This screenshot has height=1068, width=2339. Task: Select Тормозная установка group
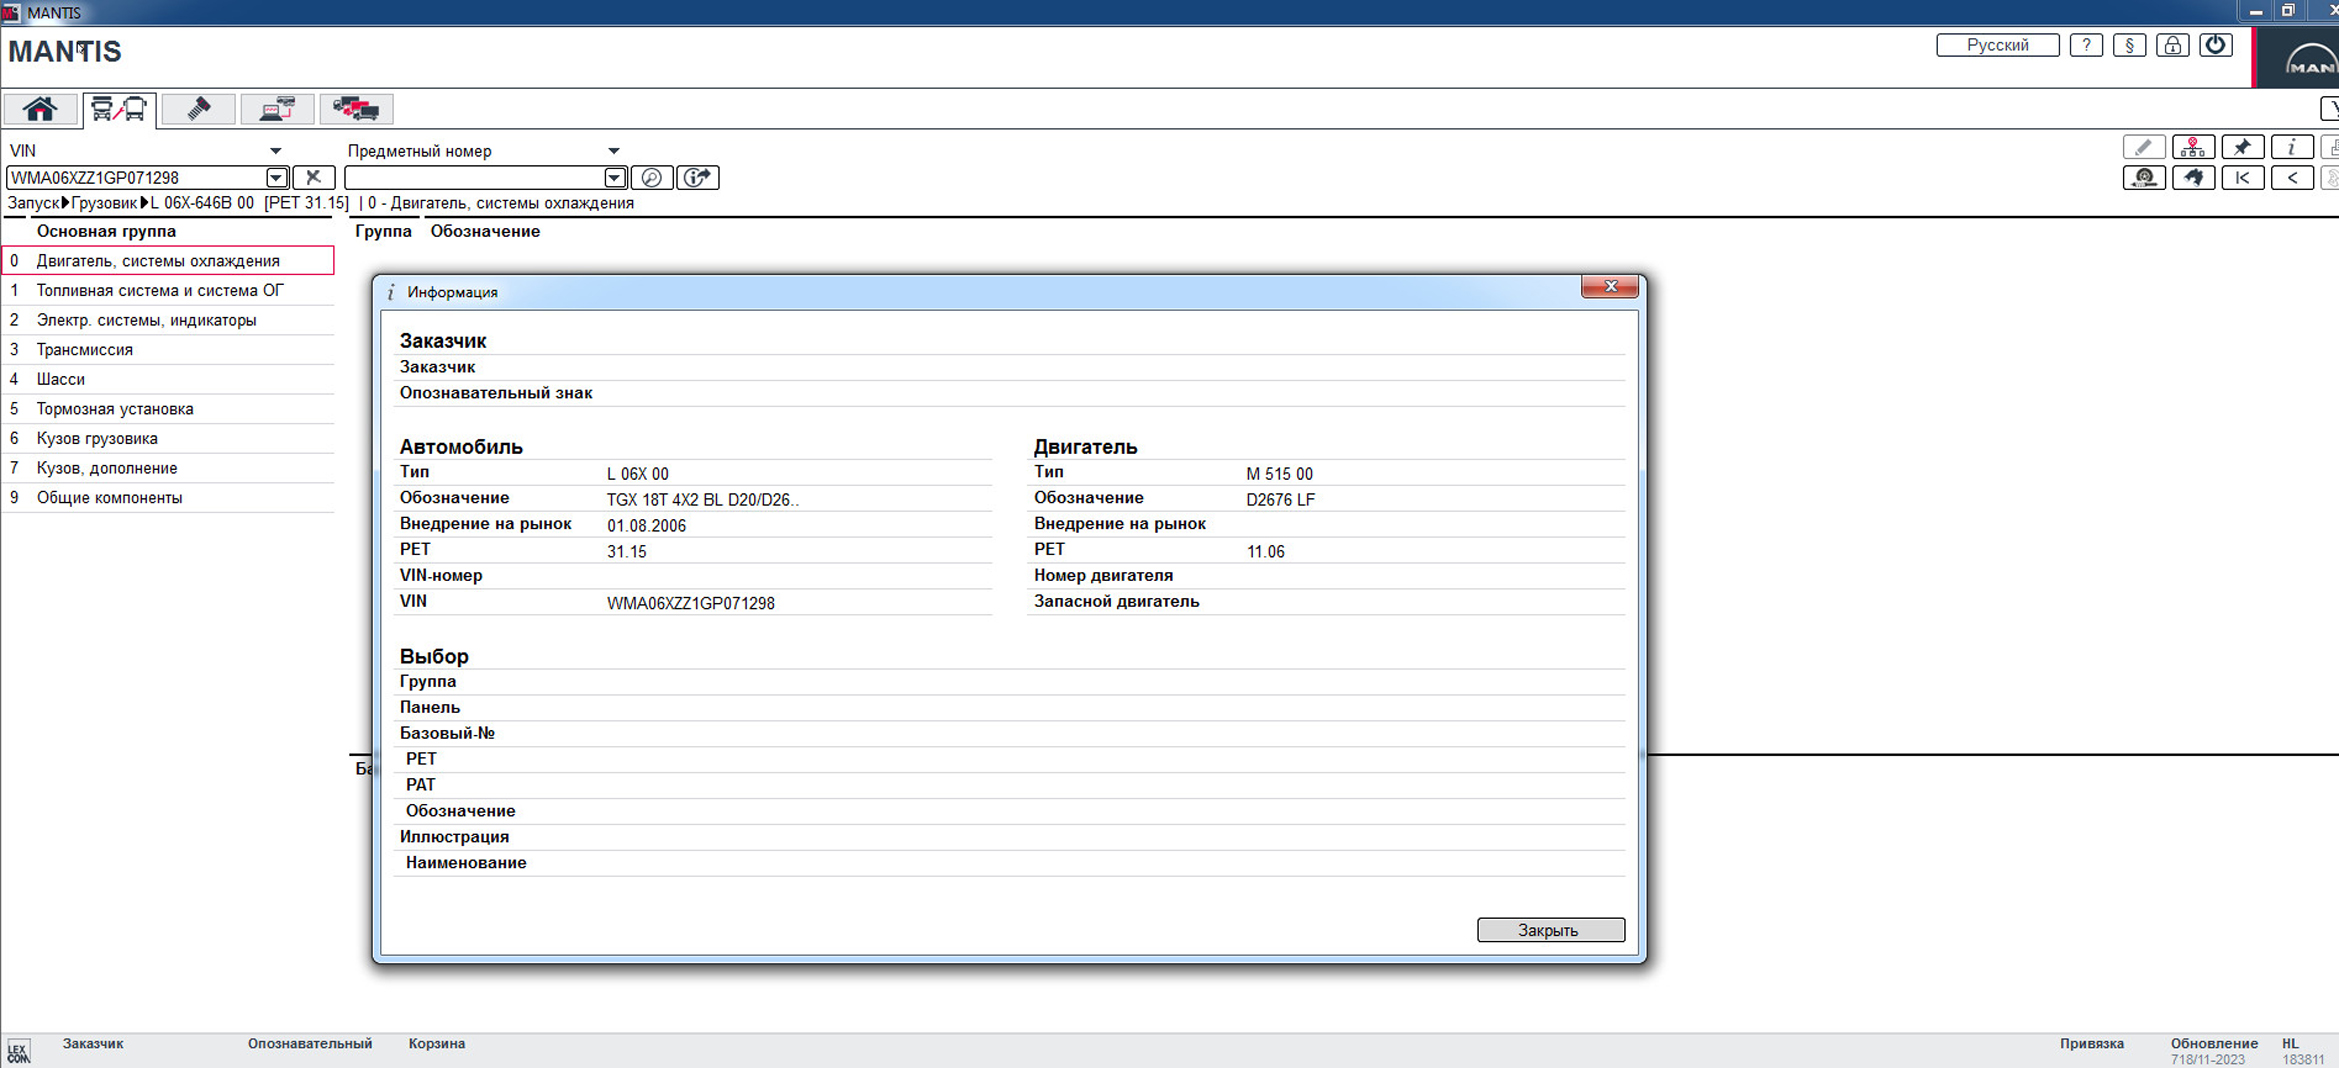(x=115, y=409)
